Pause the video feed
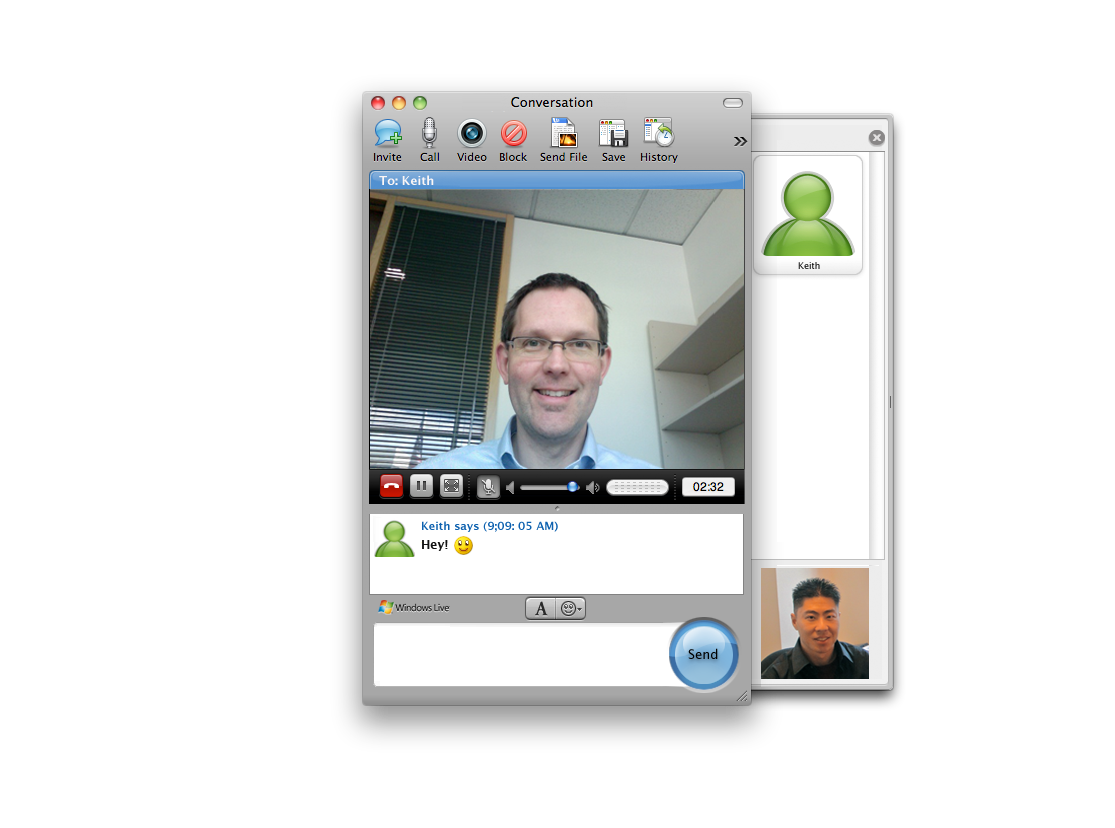Screen dimensions: 1115x828 coord(421,486)
